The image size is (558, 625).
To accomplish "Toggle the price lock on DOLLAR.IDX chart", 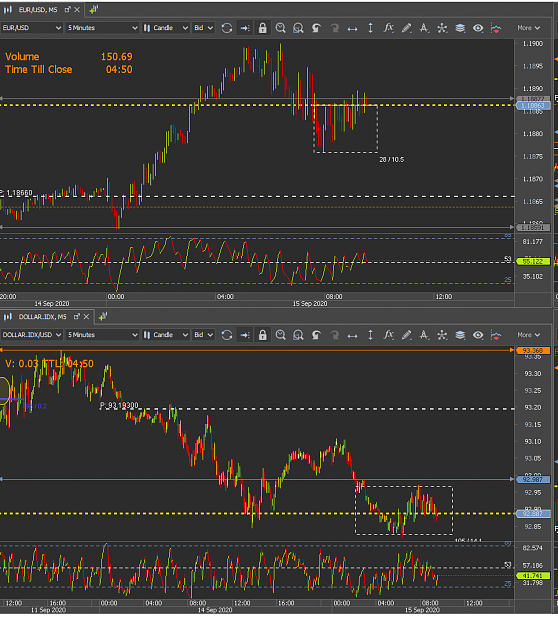I will point(262,335).
